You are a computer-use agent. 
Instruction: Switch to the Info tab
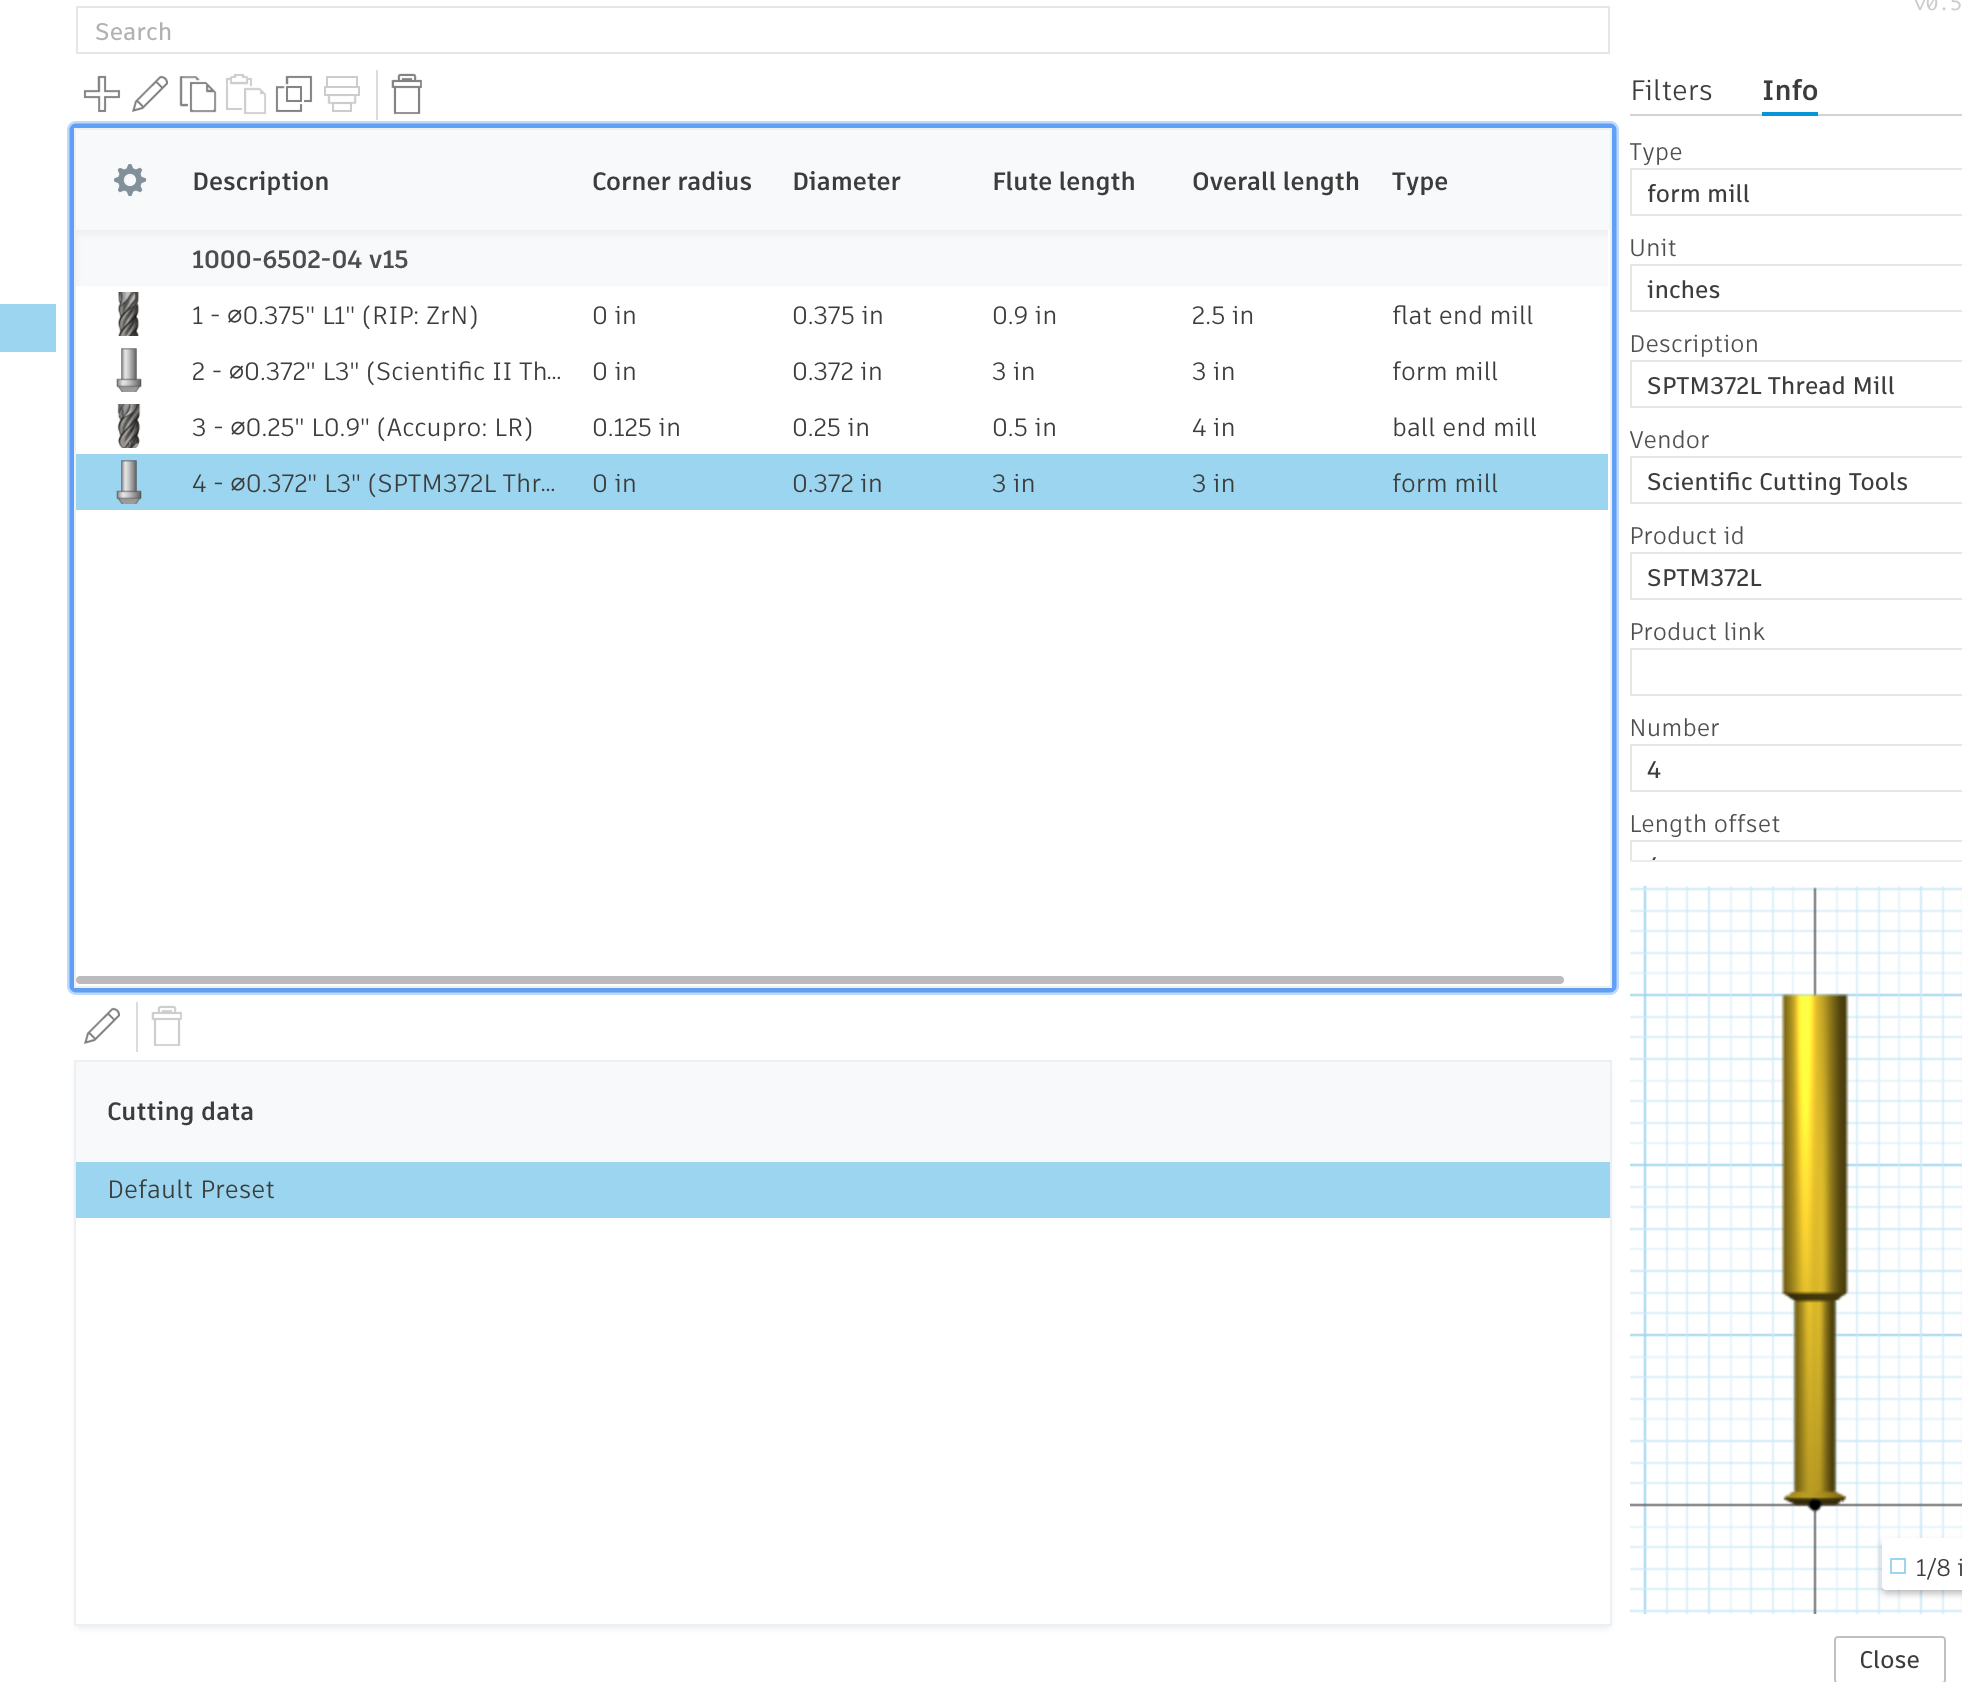coord(1790,90)
